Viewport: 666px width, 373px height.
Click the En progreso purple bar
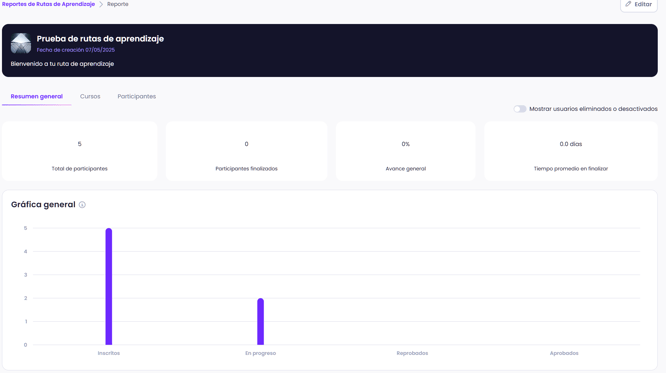tap(260, 321)
